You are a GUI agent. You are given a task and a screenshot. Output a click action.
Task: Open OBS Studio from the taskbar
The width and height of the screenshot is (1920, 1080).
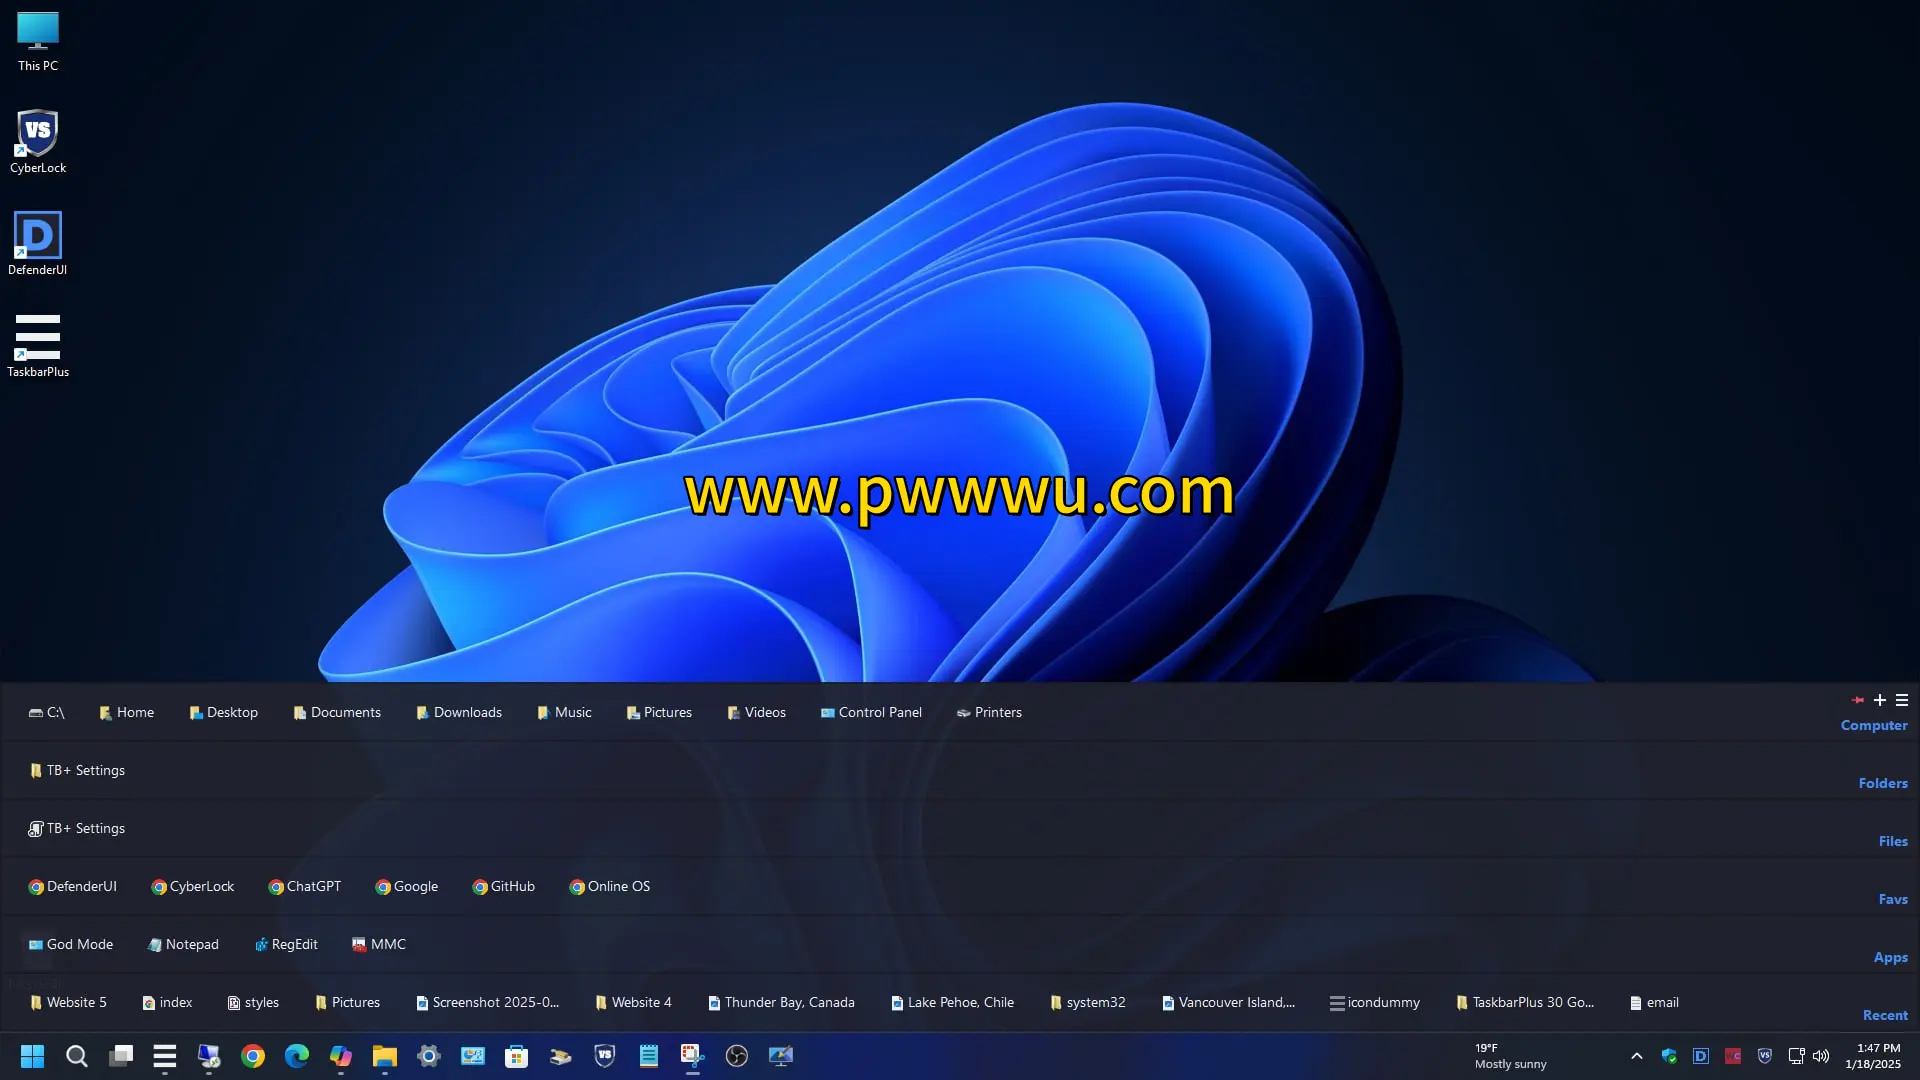click(737, 1056)
